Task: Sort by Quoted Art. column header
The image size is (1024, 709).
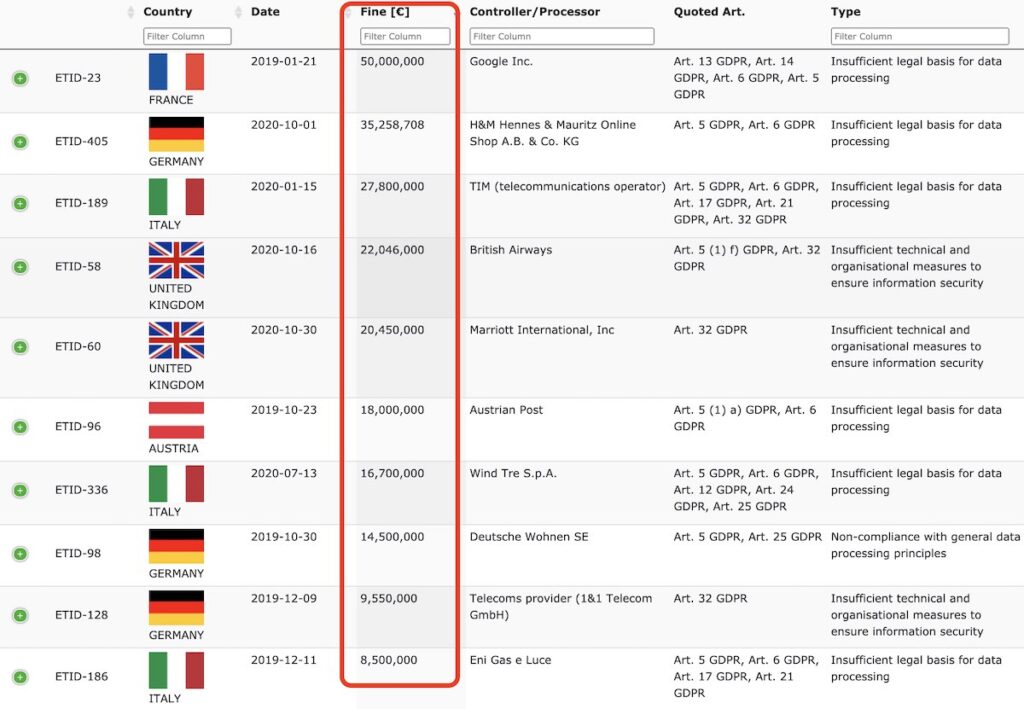Action: click(709, 12)
